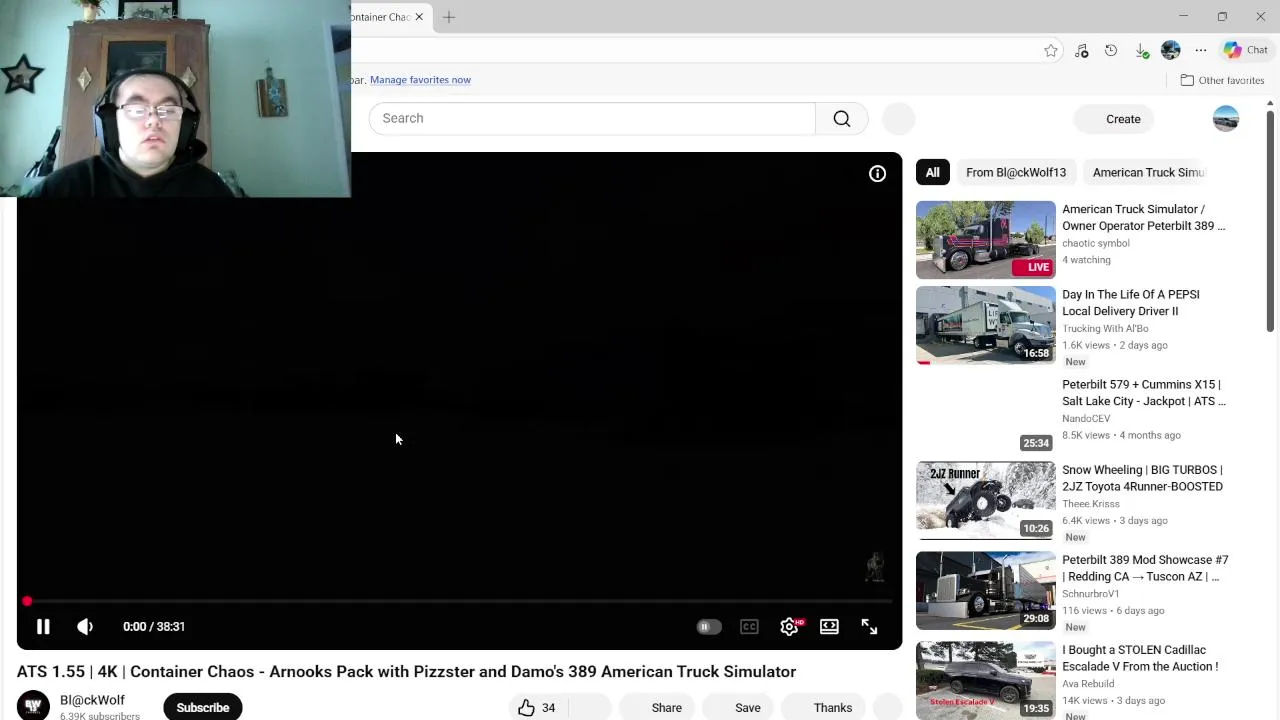Click the page vertical scrollbar thumb
Viewport: 1280px width, 720px height.
(x=1271, y=221)
